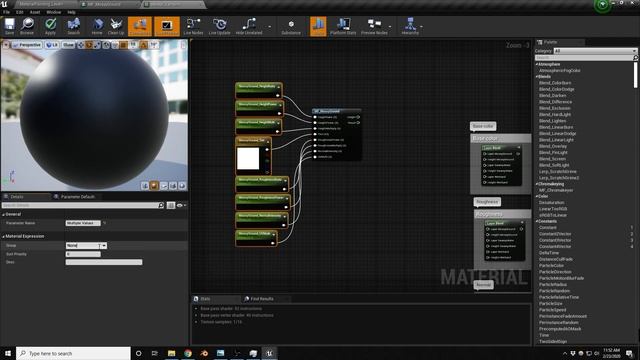Image resolution: width=640 pixels, height=360 pixels.
Task: Click the Desc text field
Action: click(x=104, y=262)
